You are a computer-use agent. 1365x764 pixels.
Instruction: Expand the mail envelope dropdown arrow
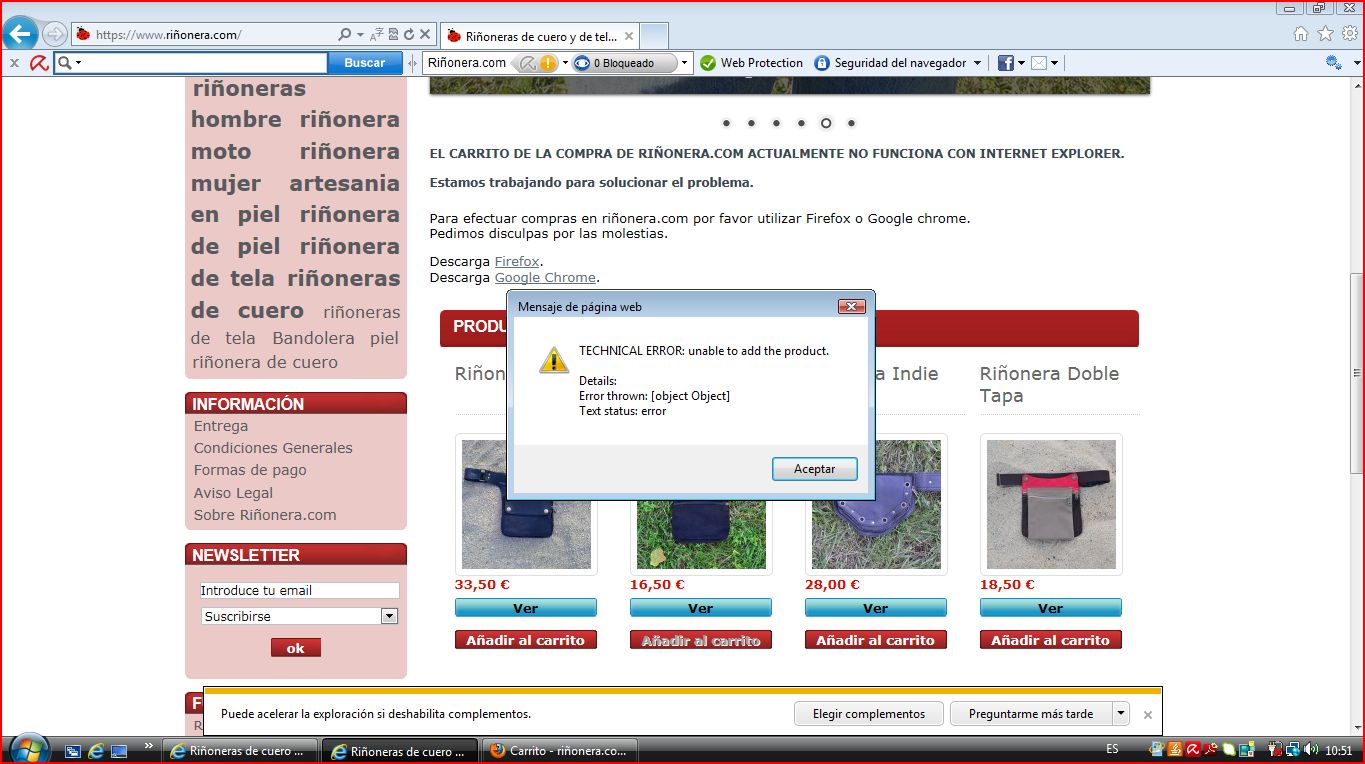pyautogui.click(x=1054, y=63)
